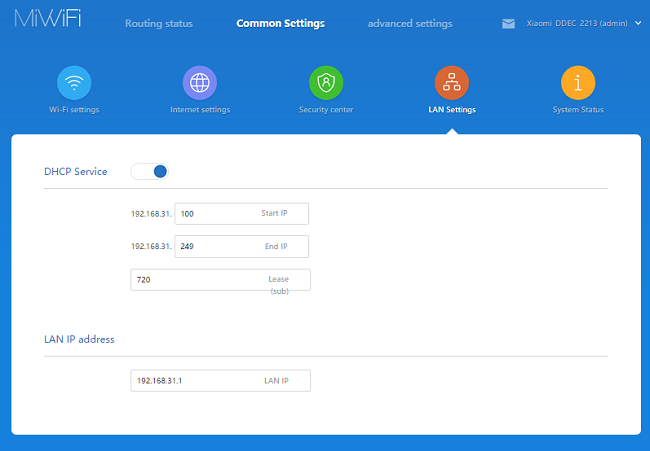This screenshot has width=650, height=451.
Task: Switch to the Routing status tab
Action: pyautogui.click(x=159, y=23)
